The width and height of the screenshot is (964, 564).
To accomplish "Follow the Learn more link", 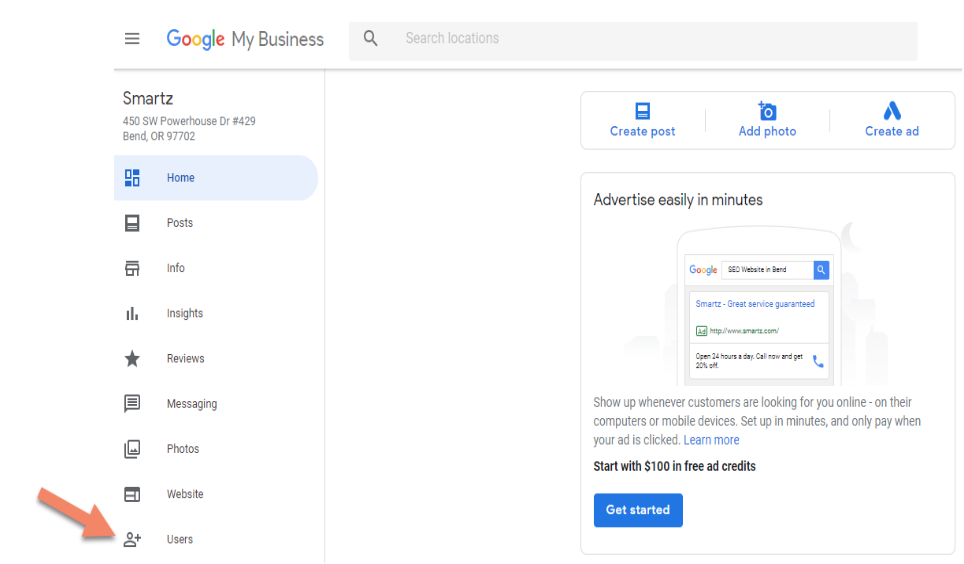I will (x=711, y=440).
